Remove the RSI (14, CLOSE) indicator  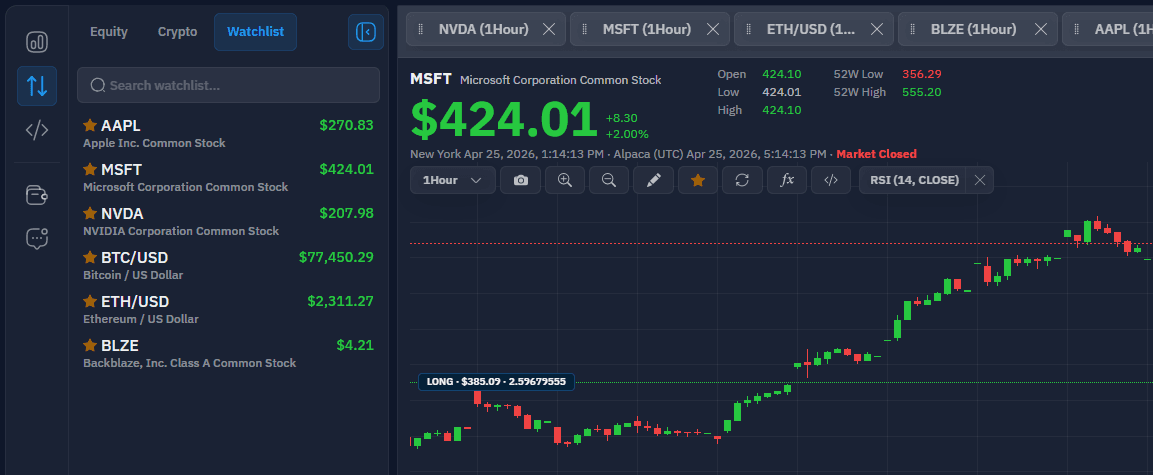pos(979,180)
